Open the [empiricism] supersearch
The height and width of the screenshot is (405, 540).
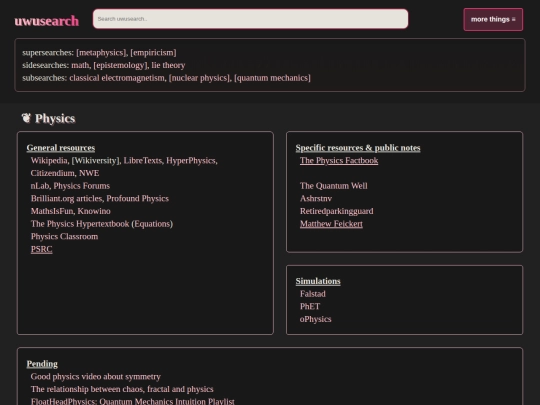pos(153,53)
